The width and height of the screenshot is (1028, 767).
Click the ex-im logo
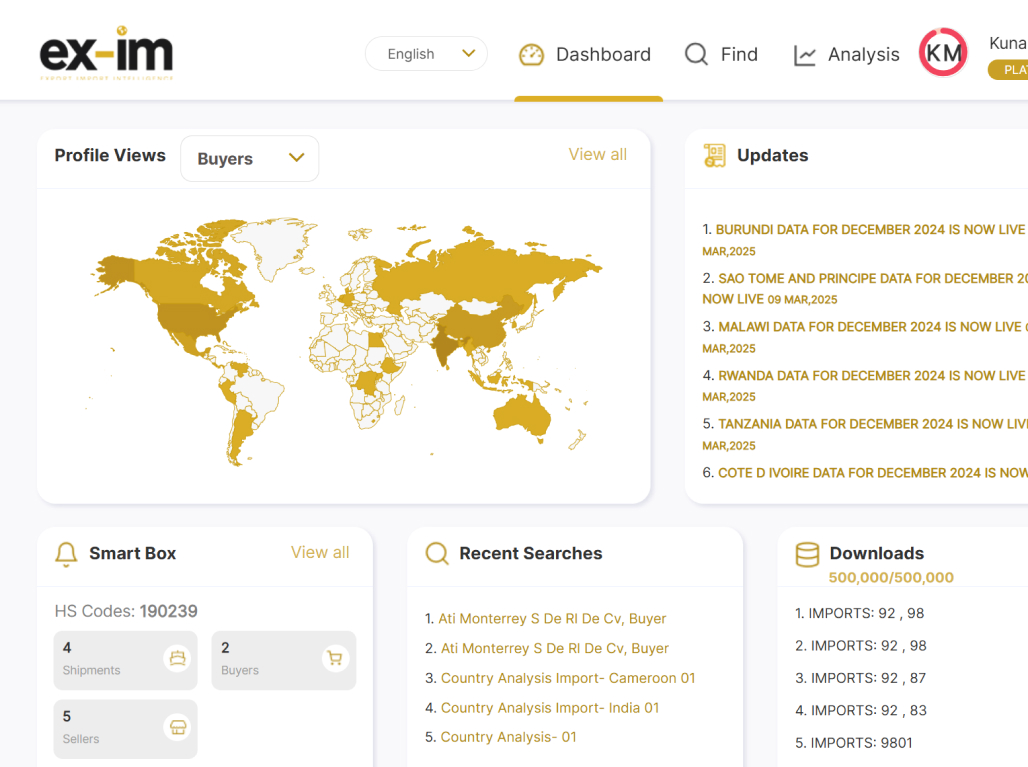click(106, 53)
